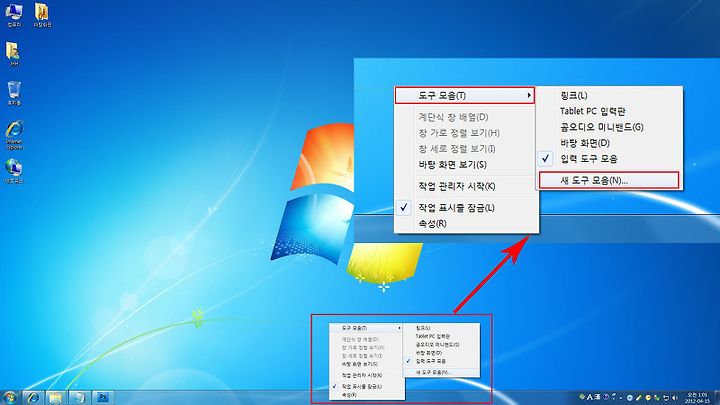Show hidden tray icons arrow

click(621, 398)
